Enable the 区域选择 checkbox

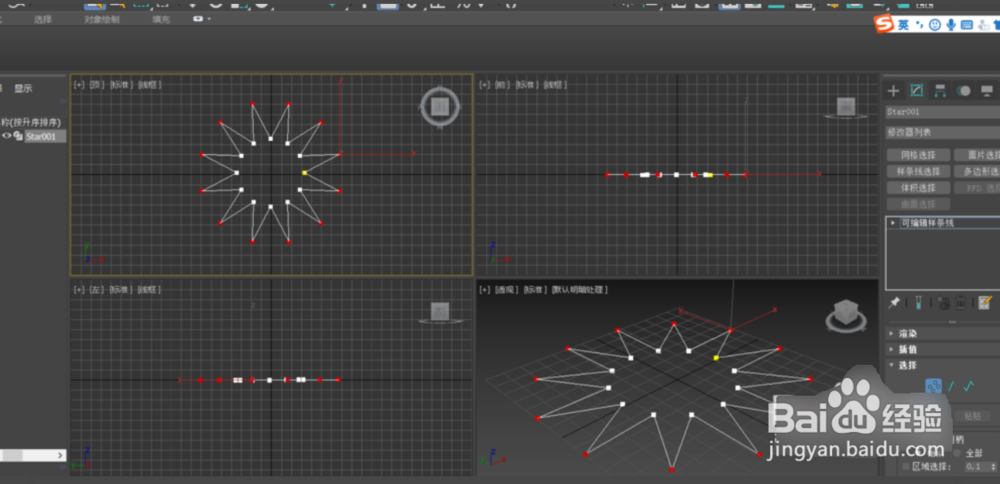906,467
